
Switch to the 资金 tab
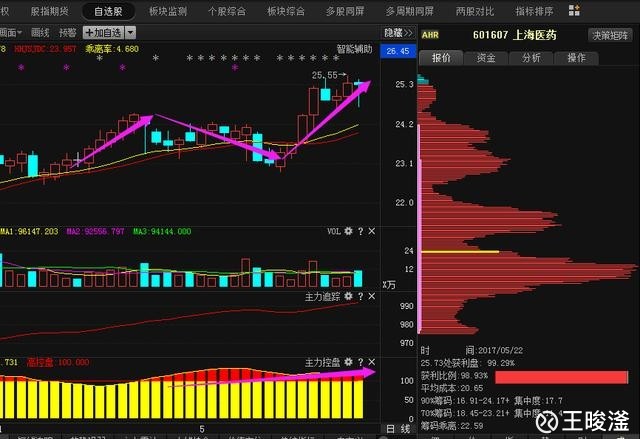(486, 58)
